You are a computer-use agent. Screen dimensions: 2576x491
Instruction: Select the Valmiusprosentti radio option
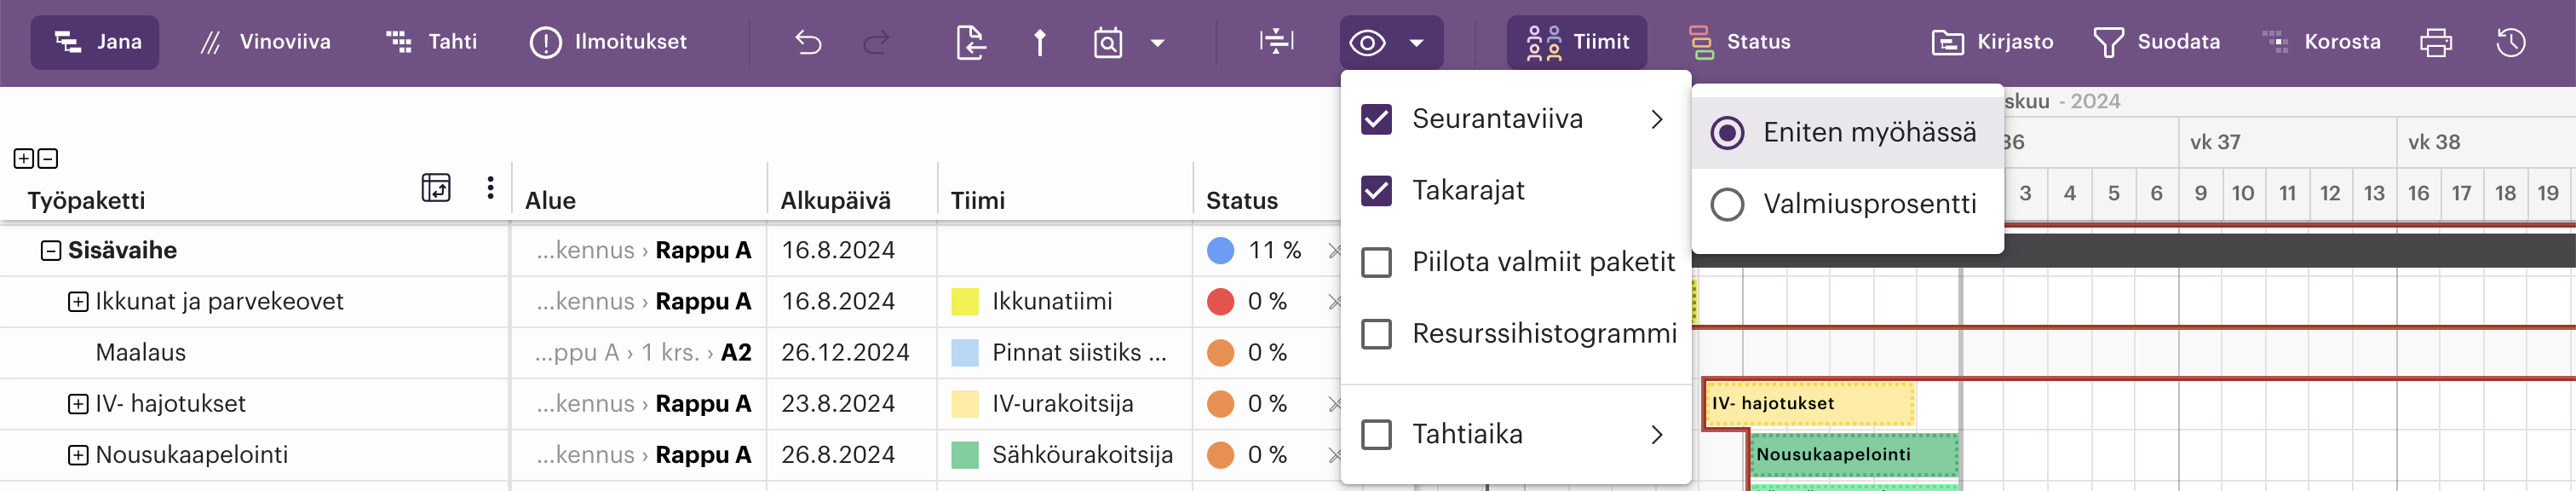pos(1727,204)
